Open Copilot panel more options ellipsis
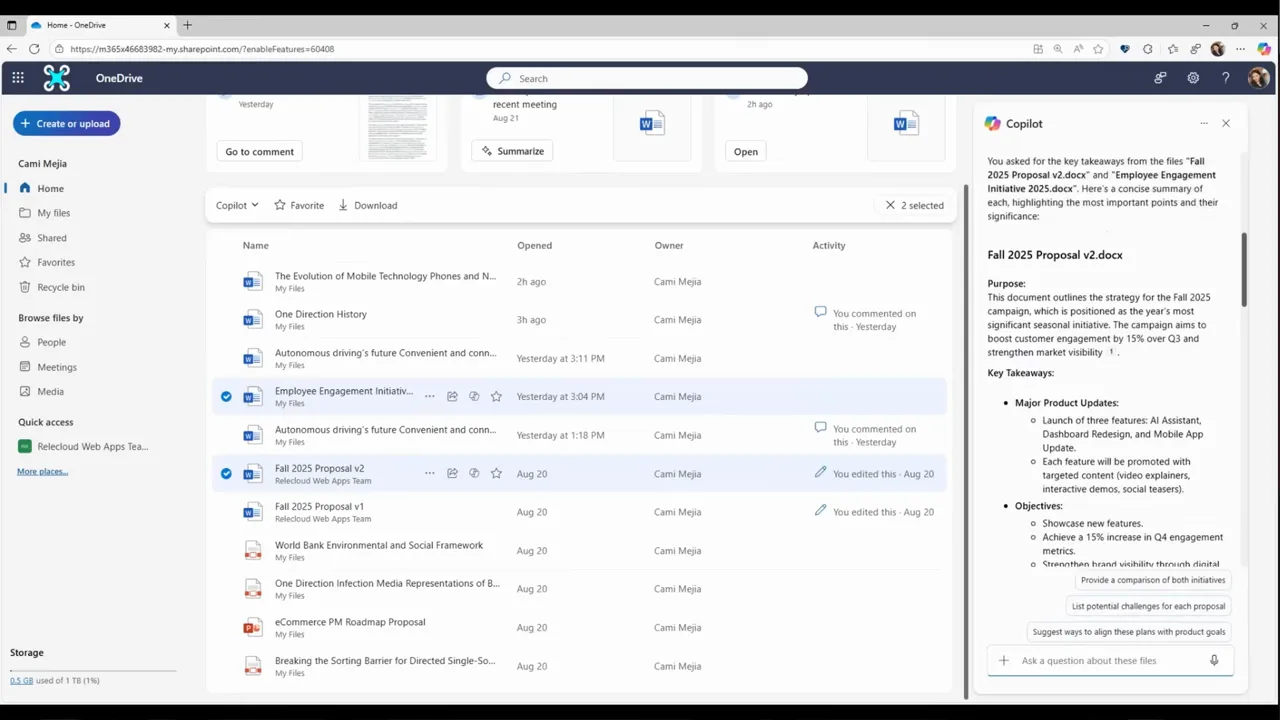1280x720 pixels. [1204, 123]
